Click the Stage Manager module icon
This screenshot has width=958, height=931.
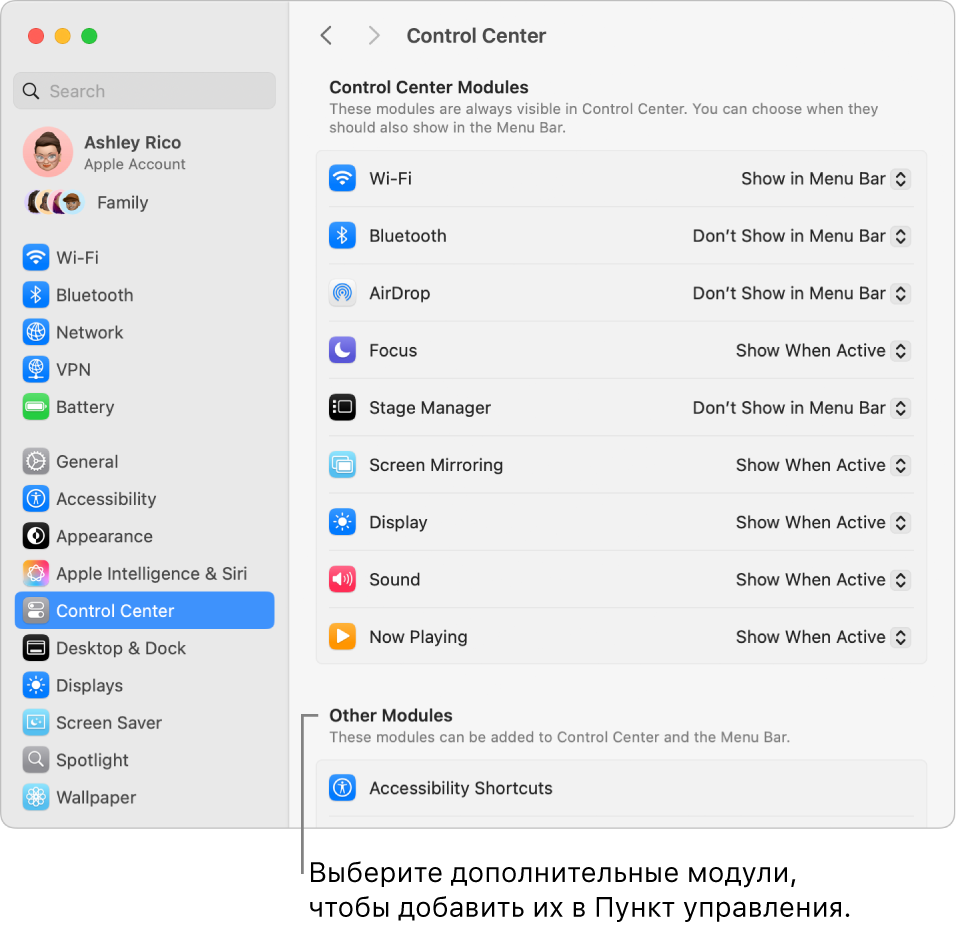[x=342, y=407]
